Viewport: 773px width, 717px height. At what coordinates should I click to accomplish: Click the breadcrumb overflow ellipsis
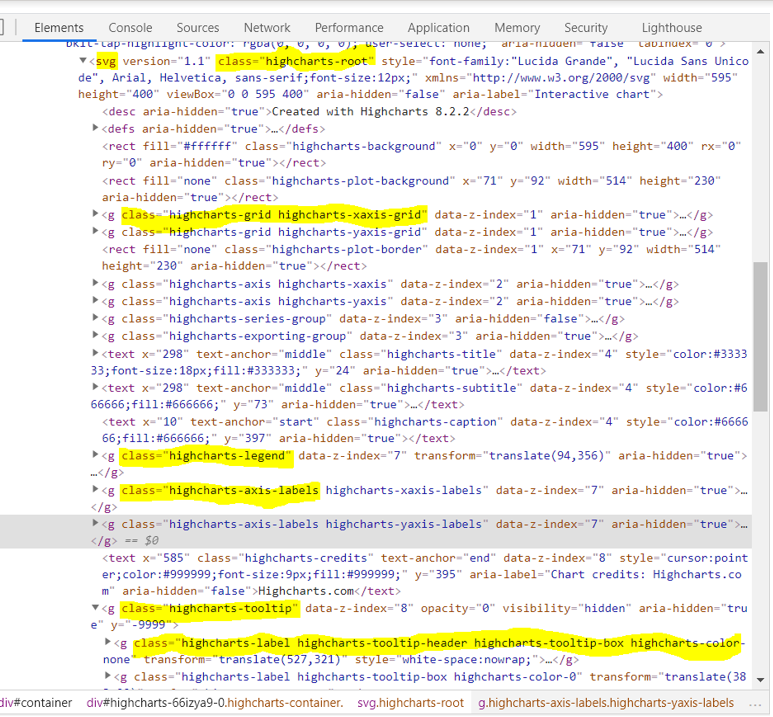coord(755,704)
